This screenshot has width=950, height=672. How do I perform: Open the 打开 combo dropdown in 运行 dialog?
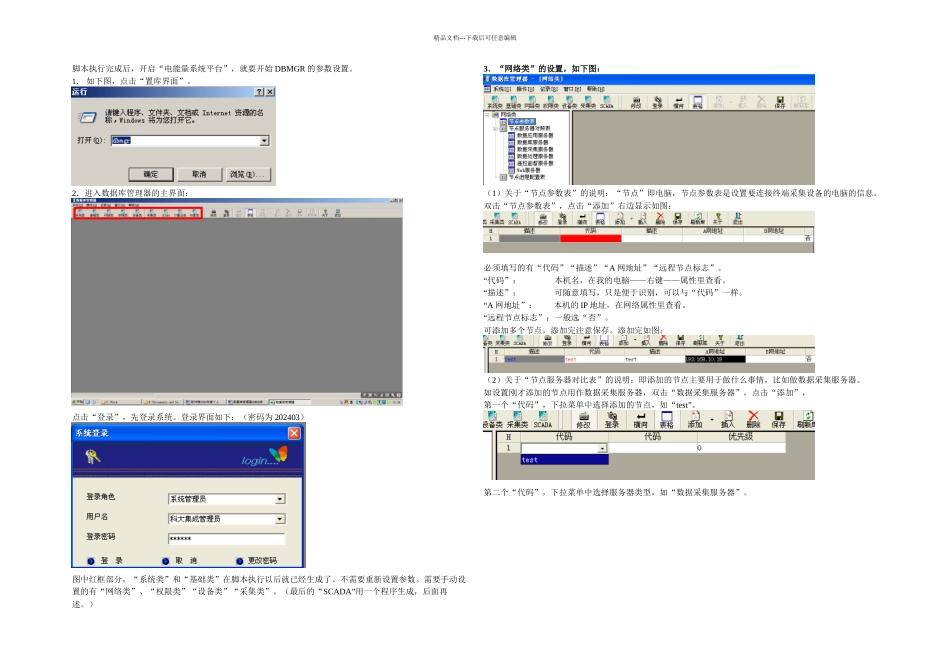(264, 141)
